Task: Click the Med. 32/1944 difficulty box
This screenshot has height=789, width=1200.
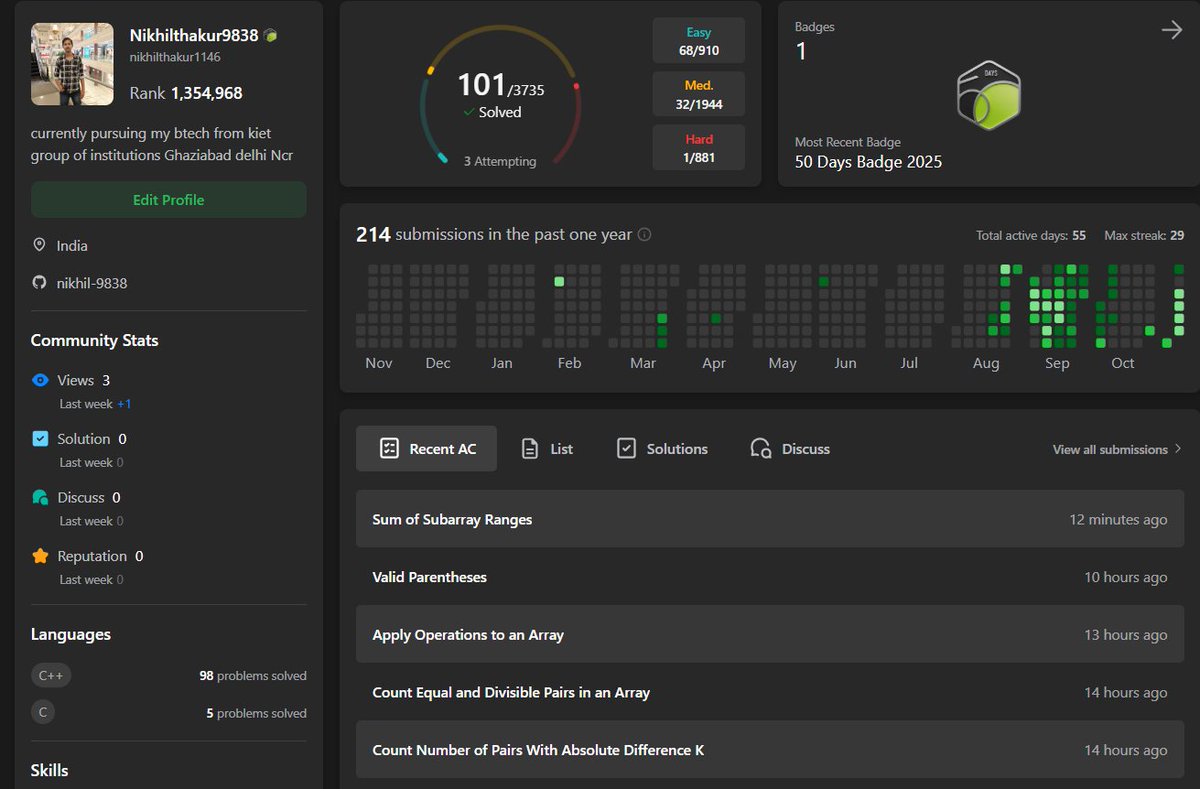Action: 699,94
